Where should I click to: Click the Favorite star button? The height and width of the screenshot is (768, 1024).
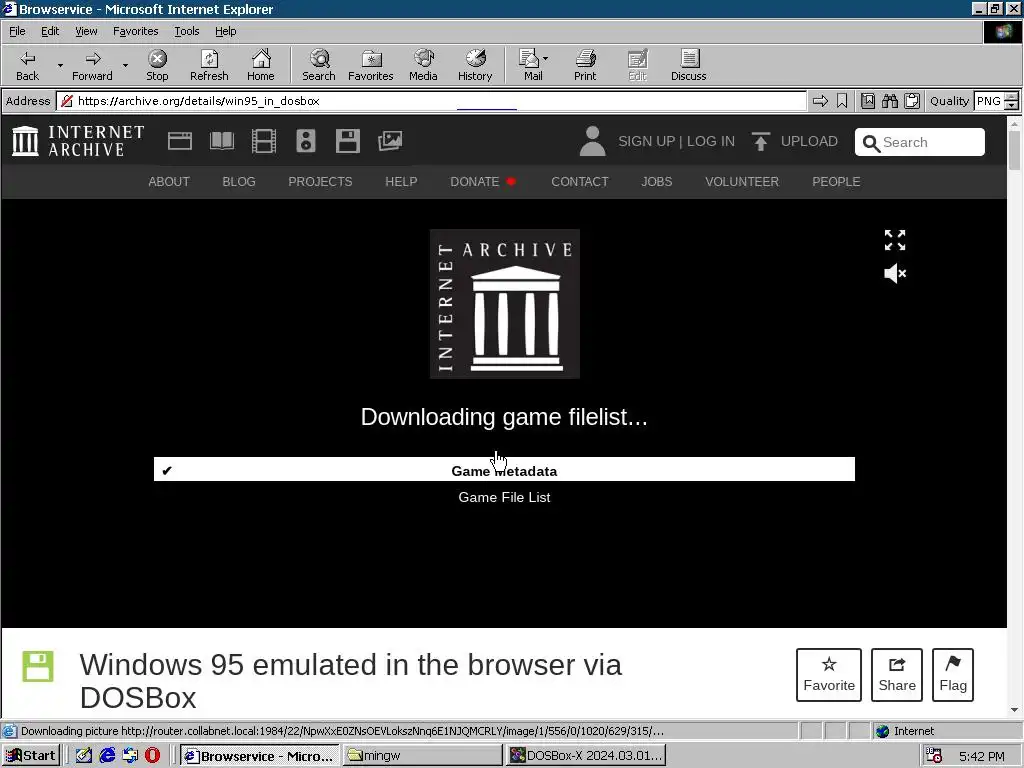tap(829, 675)
